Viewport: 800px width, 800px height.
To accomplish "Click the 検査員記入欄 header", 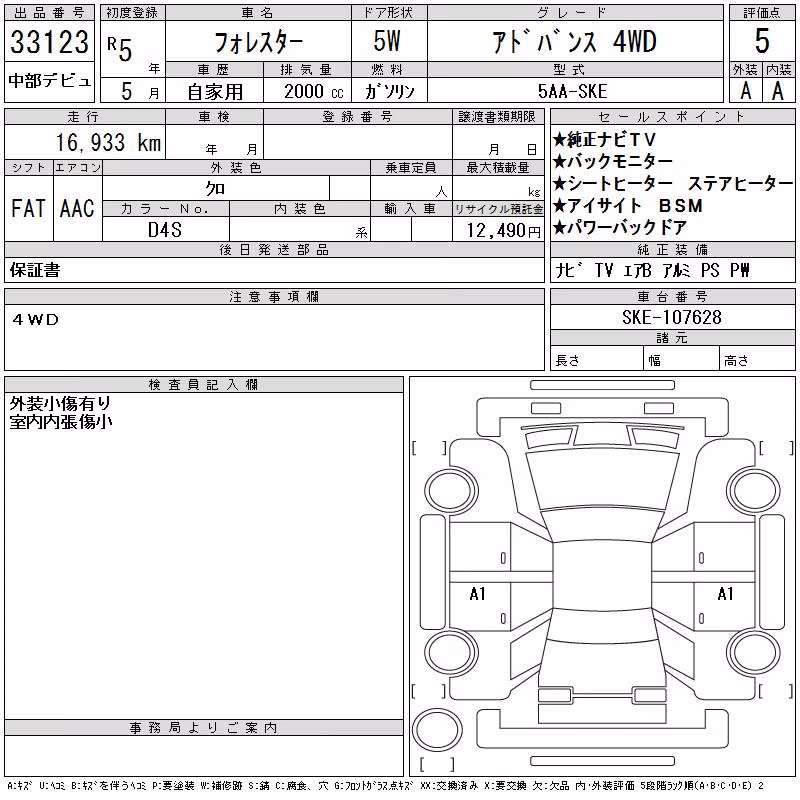I will click(x=204, y=385).
